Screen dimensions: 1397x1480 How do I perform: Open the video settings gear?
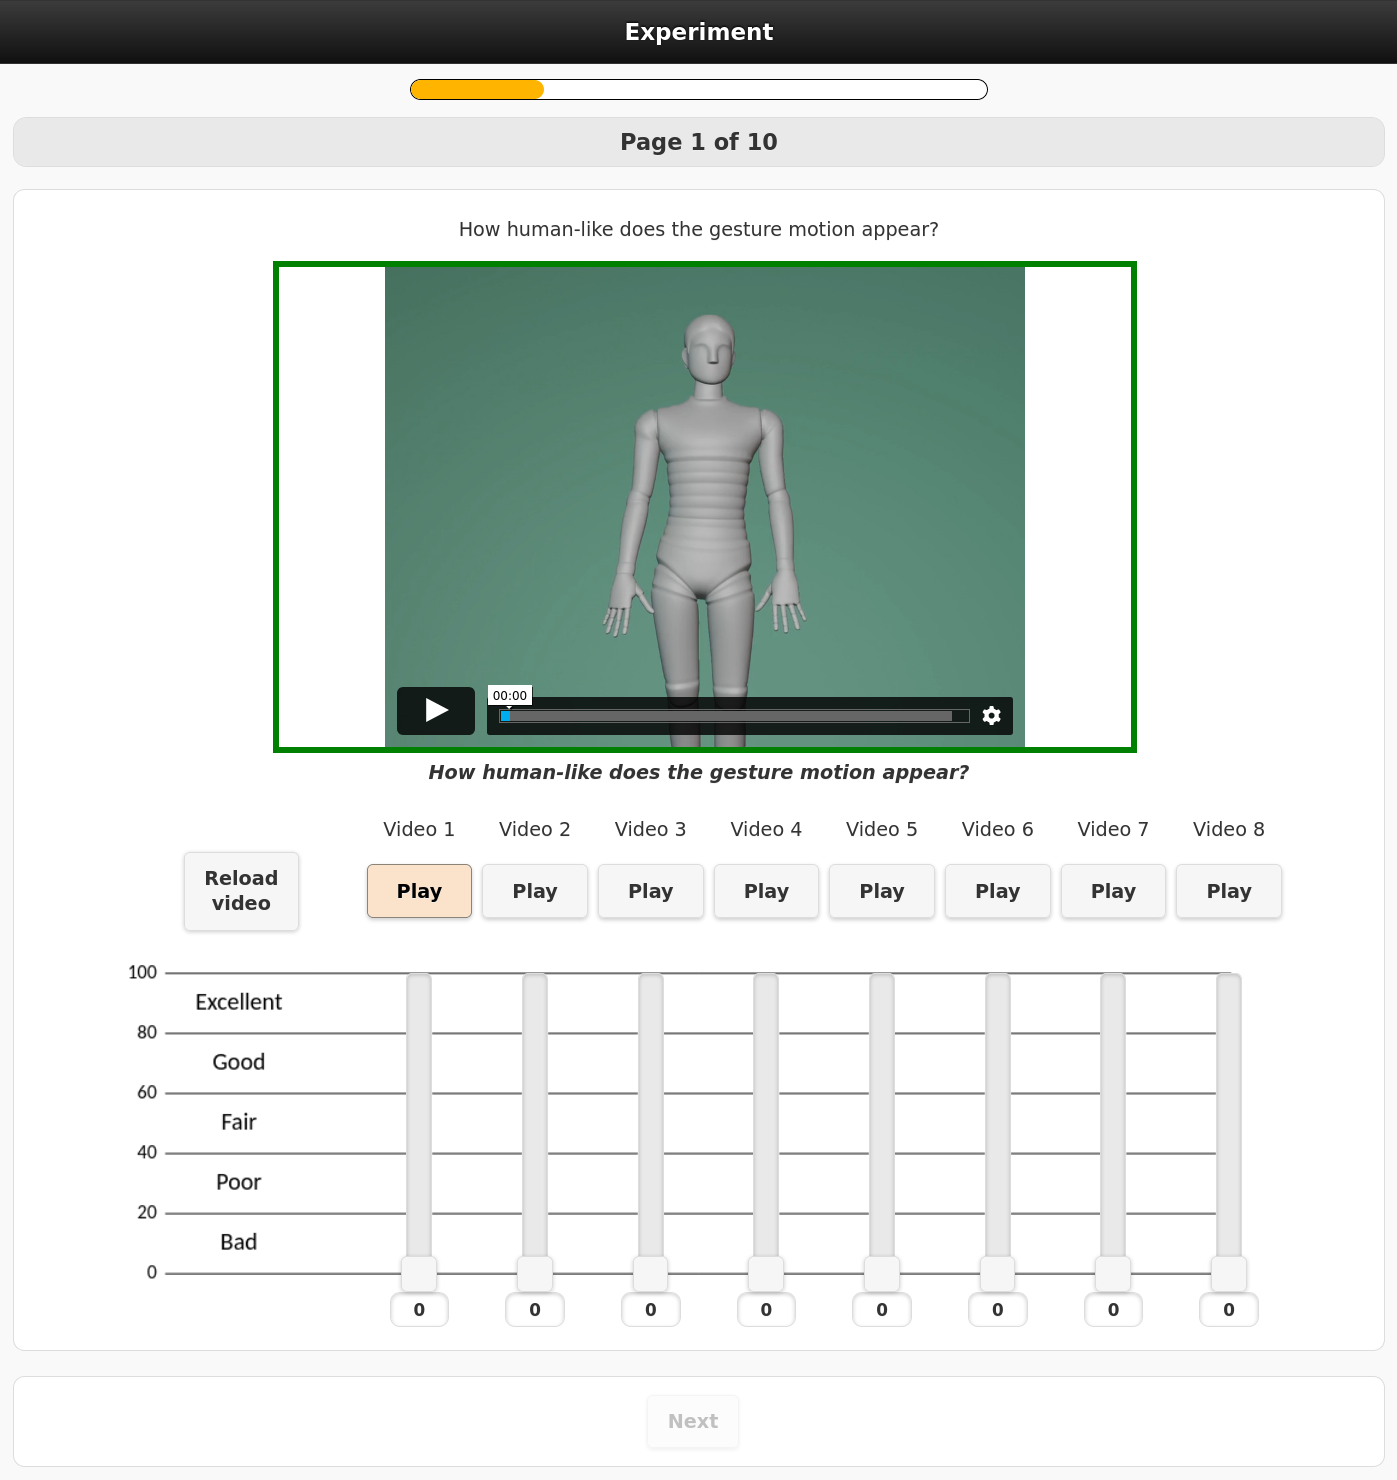(x=991, y=715)
